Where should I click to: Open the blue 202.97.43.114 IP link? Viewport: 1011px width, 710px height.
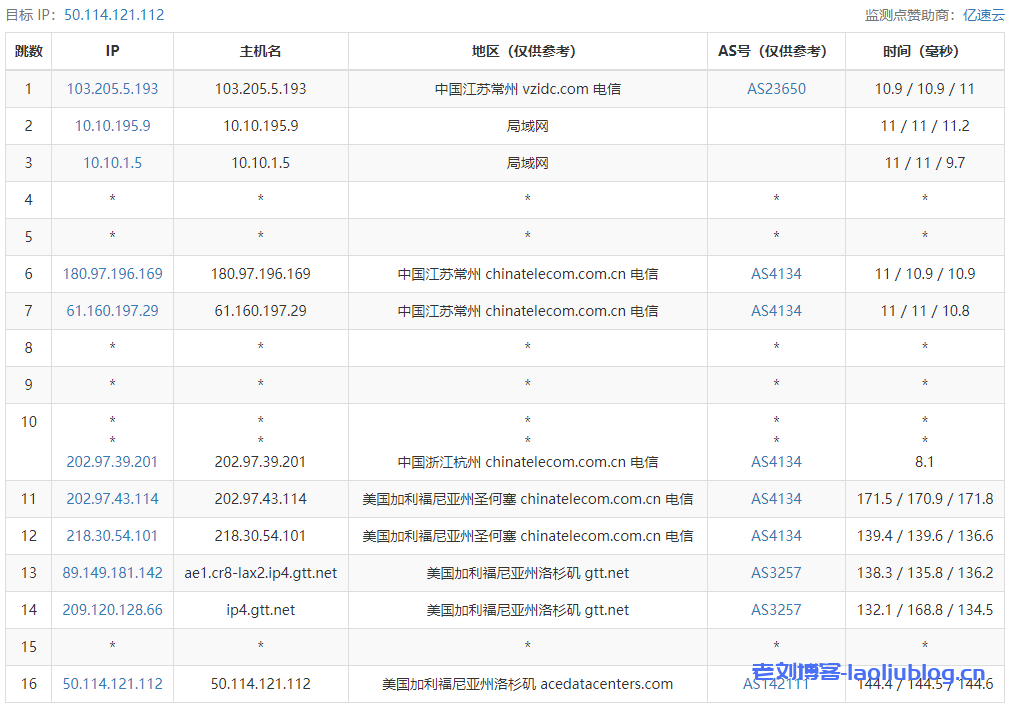tap(112, 499)
